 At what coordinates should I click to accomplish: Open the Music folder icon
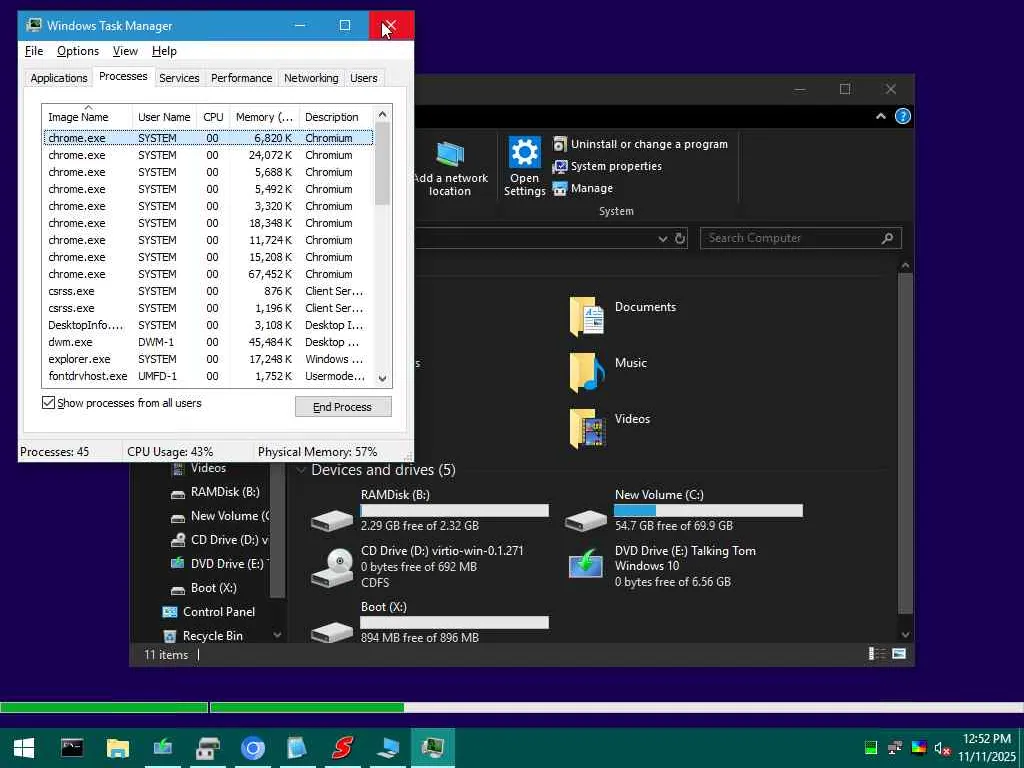pos(586,372)
